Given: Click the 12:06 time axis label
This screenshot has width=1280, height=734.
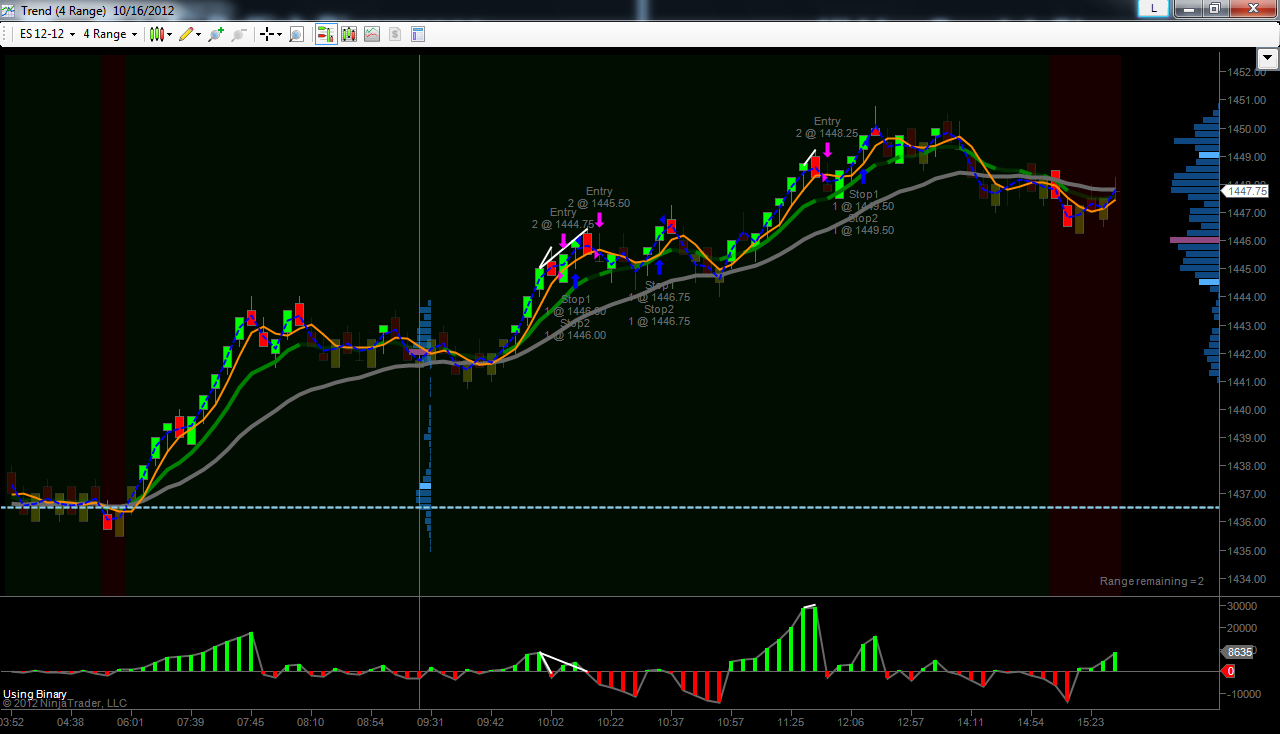Looking at the screenshot, I should click(852, 722).
